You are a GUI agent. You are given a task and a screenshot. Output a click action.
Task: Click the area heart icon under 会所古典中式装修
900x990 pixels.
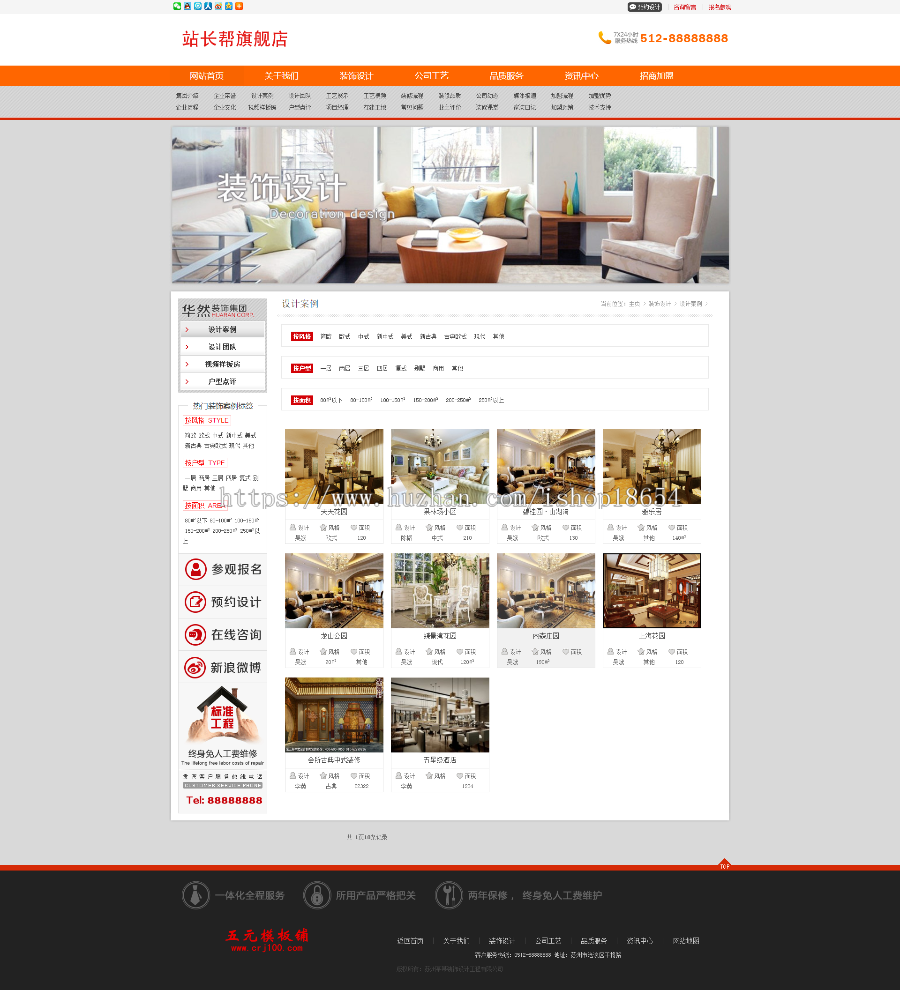pyautogui.click(x=354, y=775)
